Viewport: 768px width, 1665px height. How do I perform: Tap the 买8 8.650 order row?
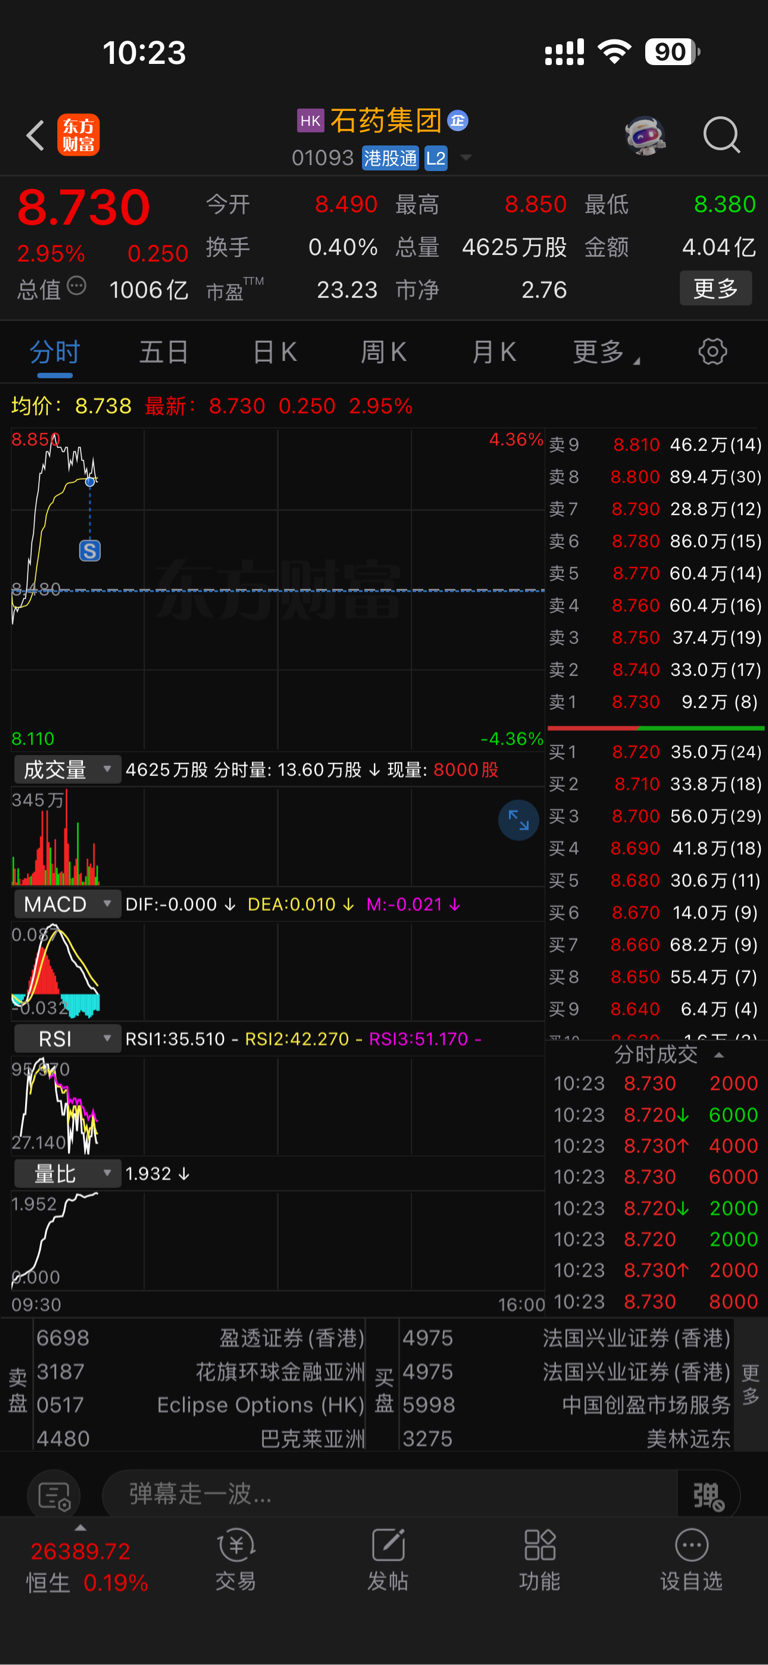coord(655,977)
